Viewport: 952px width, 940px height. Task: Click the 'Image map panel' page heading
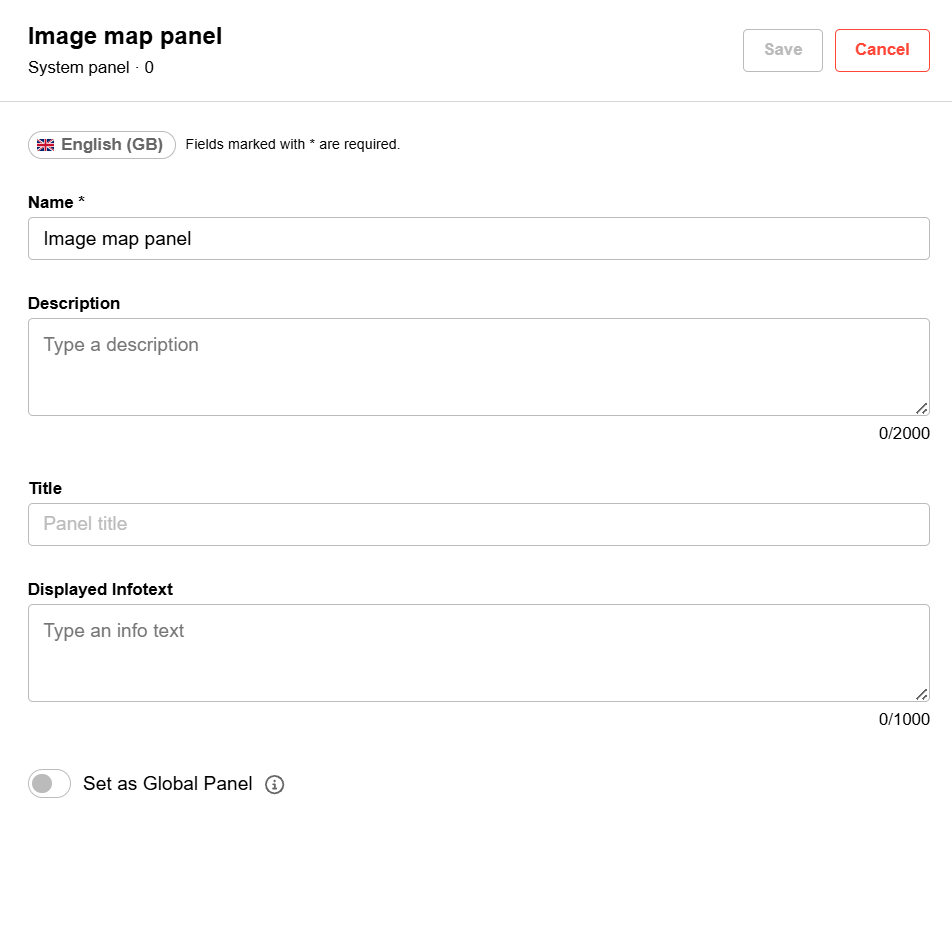pyautogui.click(x=125, y=36)
